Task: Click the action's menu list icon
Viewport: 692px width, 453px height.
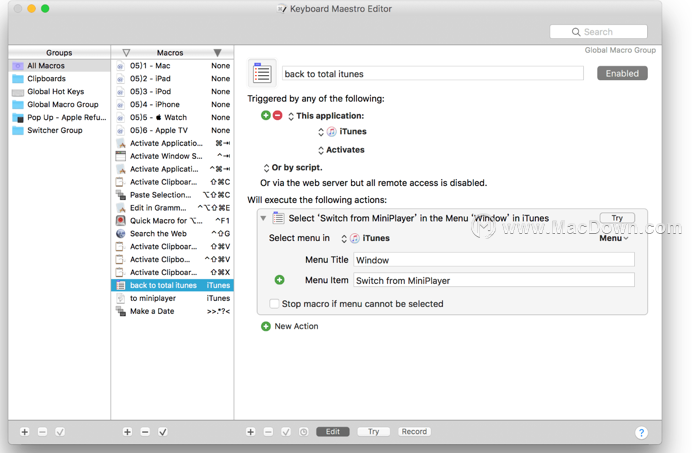Action: (278, 218)
